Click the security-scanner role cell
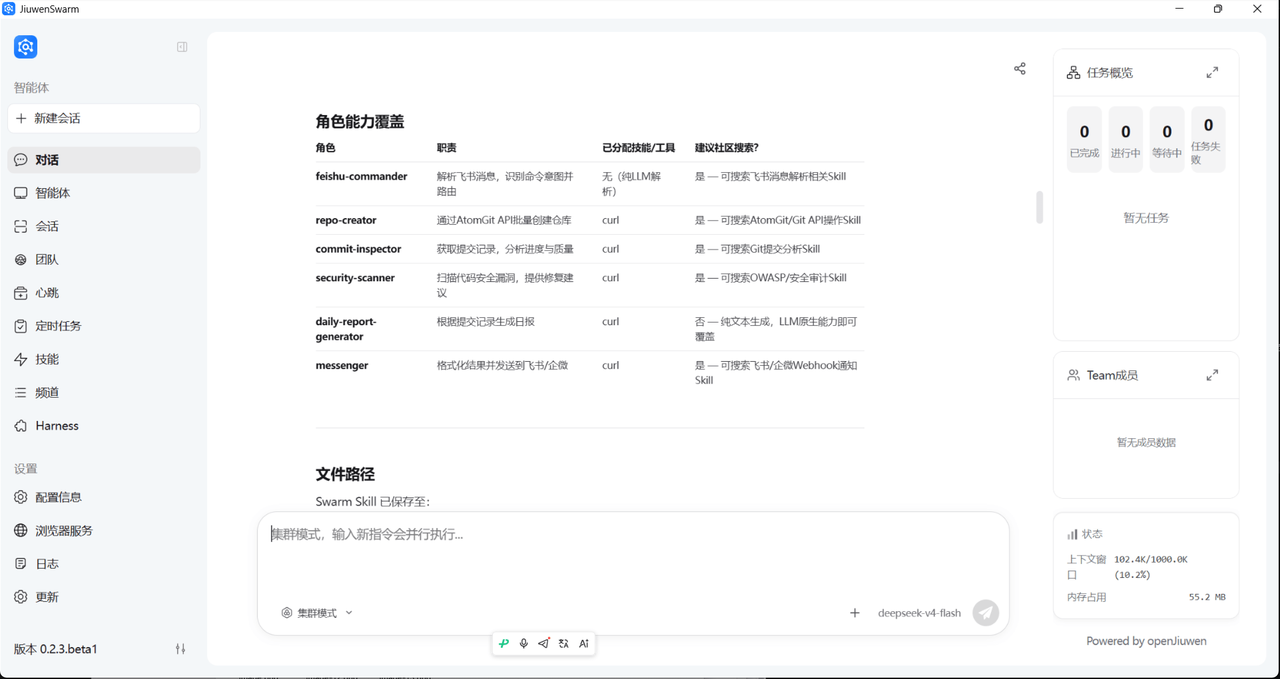 click(x=355, y=278)
